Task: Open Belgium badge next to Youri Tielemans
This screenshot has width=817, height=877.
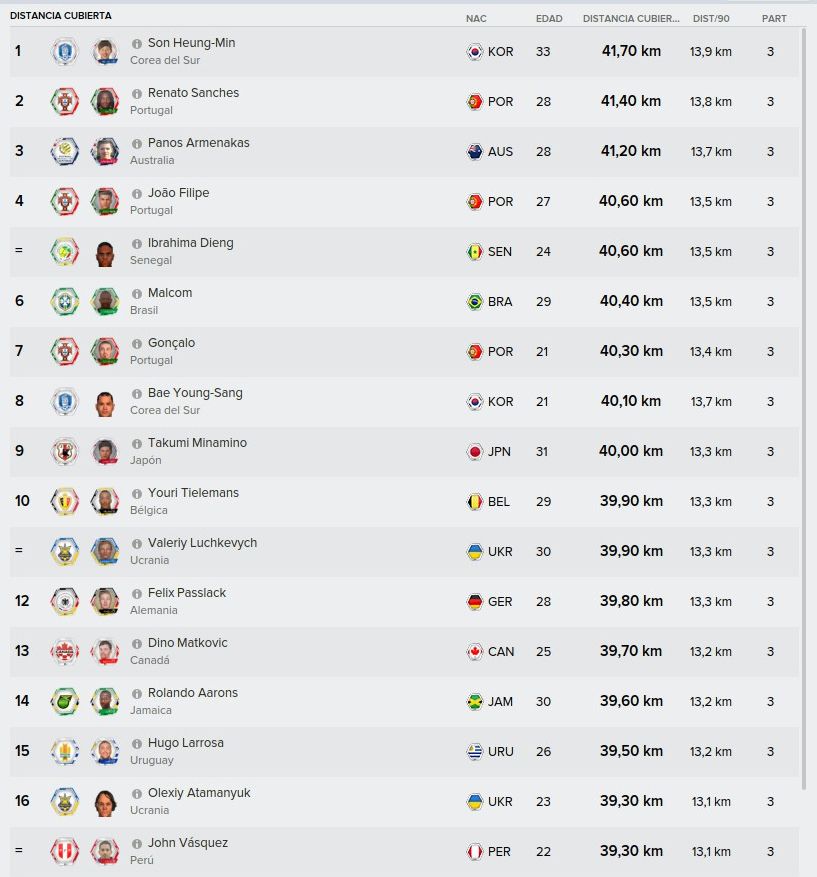Action: [64, 502]
